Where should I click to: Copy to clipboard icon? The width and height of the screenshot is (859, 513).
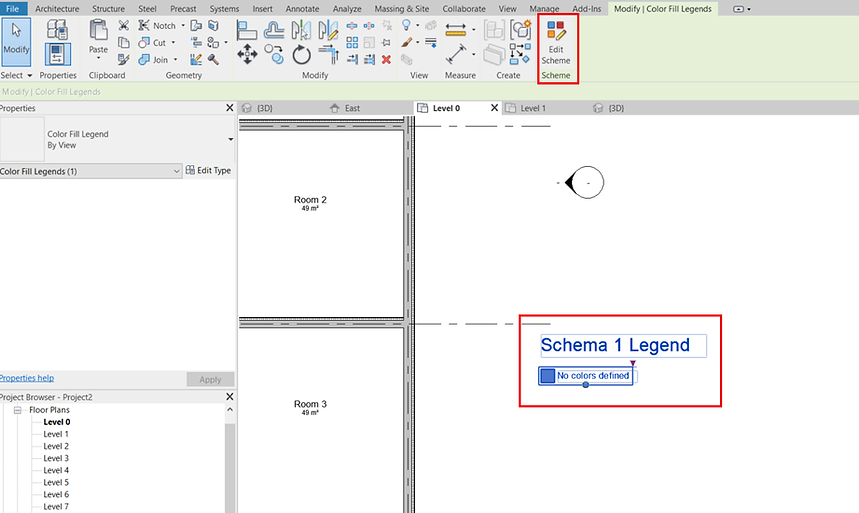click(x=124, y=42)
